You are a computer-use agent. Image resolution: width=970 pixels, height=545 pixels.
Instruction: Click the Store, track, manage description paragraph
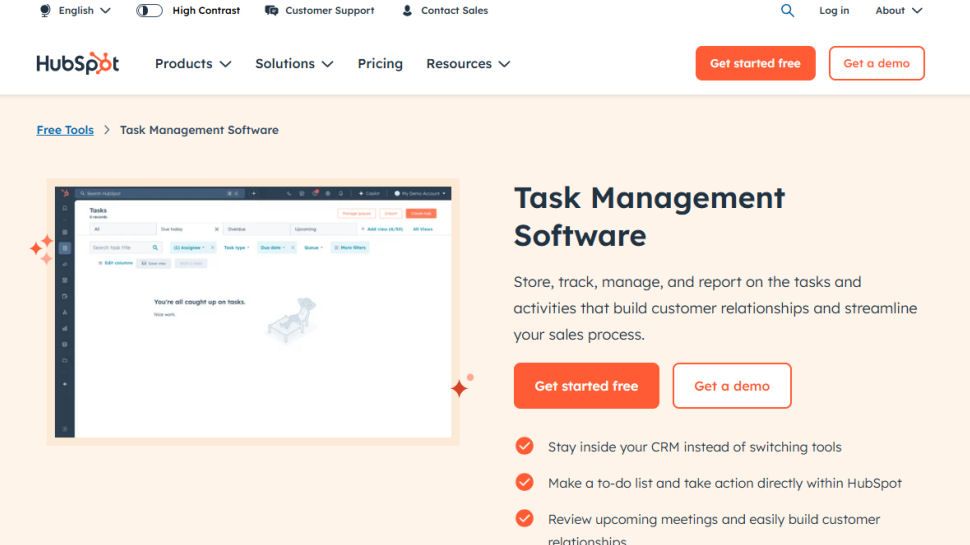coord(715,308)
